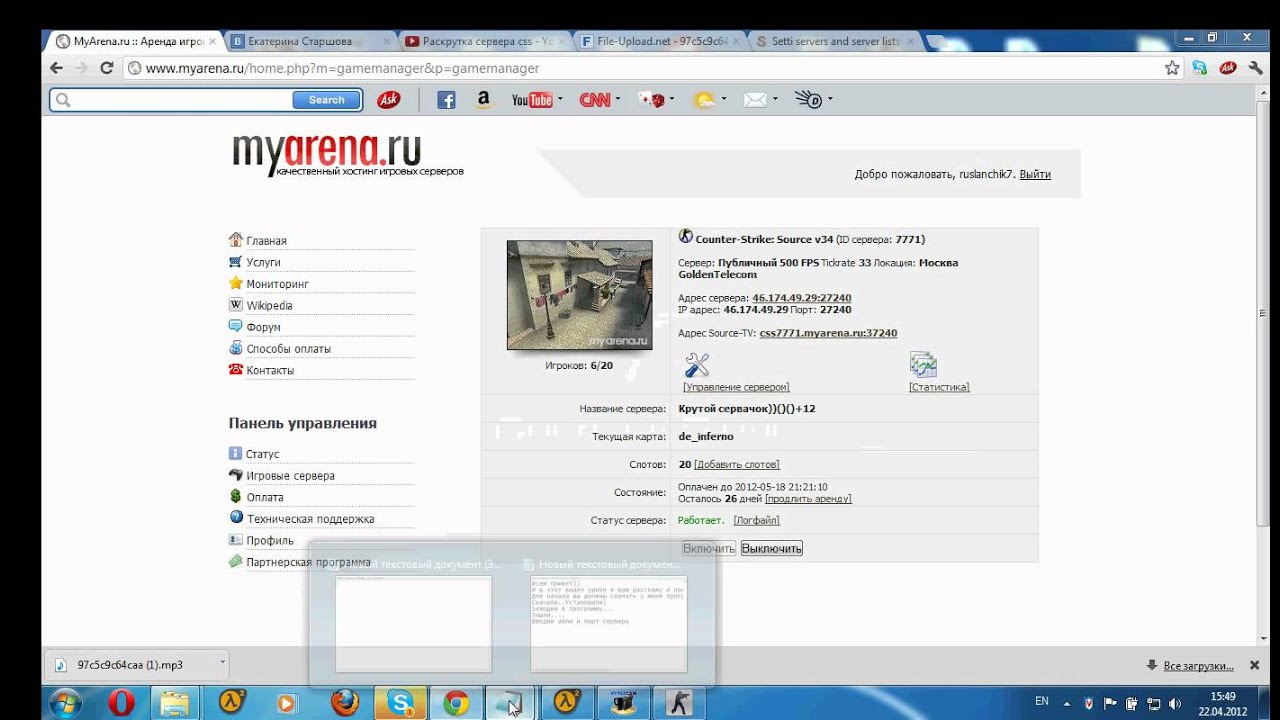Viewport: 1280px width, 720px height.
Task: Open Оплата in the control panel
Action: pos(265,497)
